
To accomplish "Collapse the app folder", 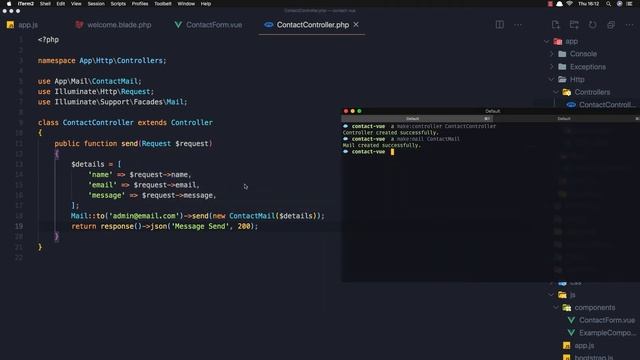I will click(x=547, y=41).
